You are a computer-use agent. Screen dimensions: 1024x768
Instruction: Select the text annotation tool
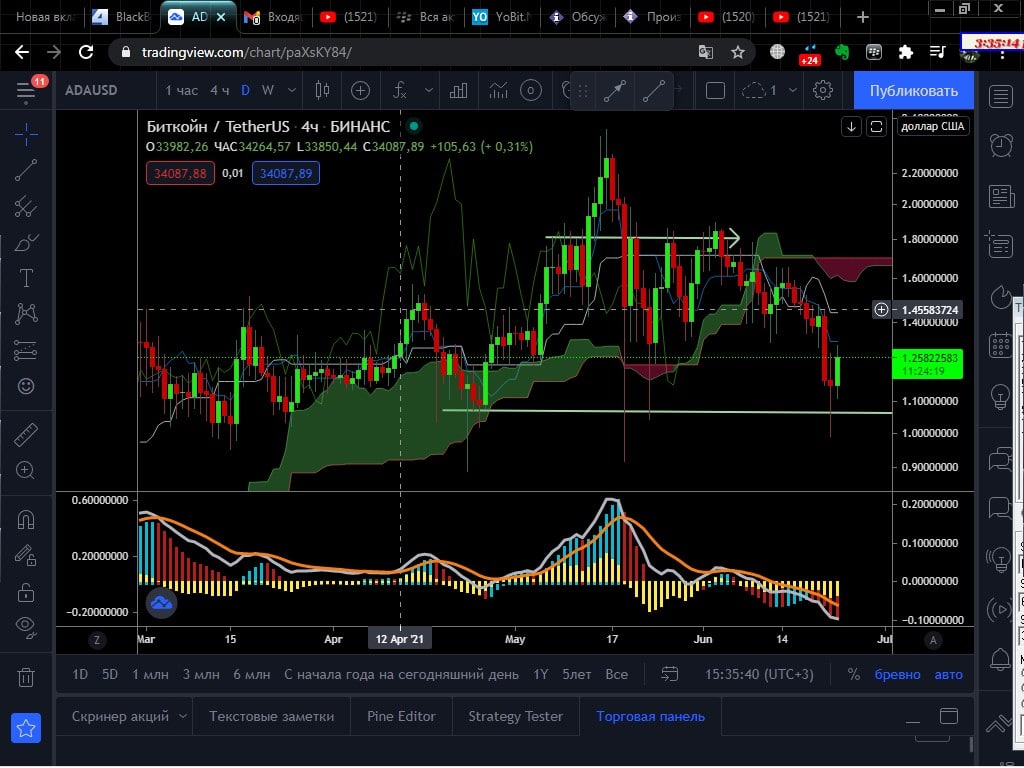coord(26,278)
